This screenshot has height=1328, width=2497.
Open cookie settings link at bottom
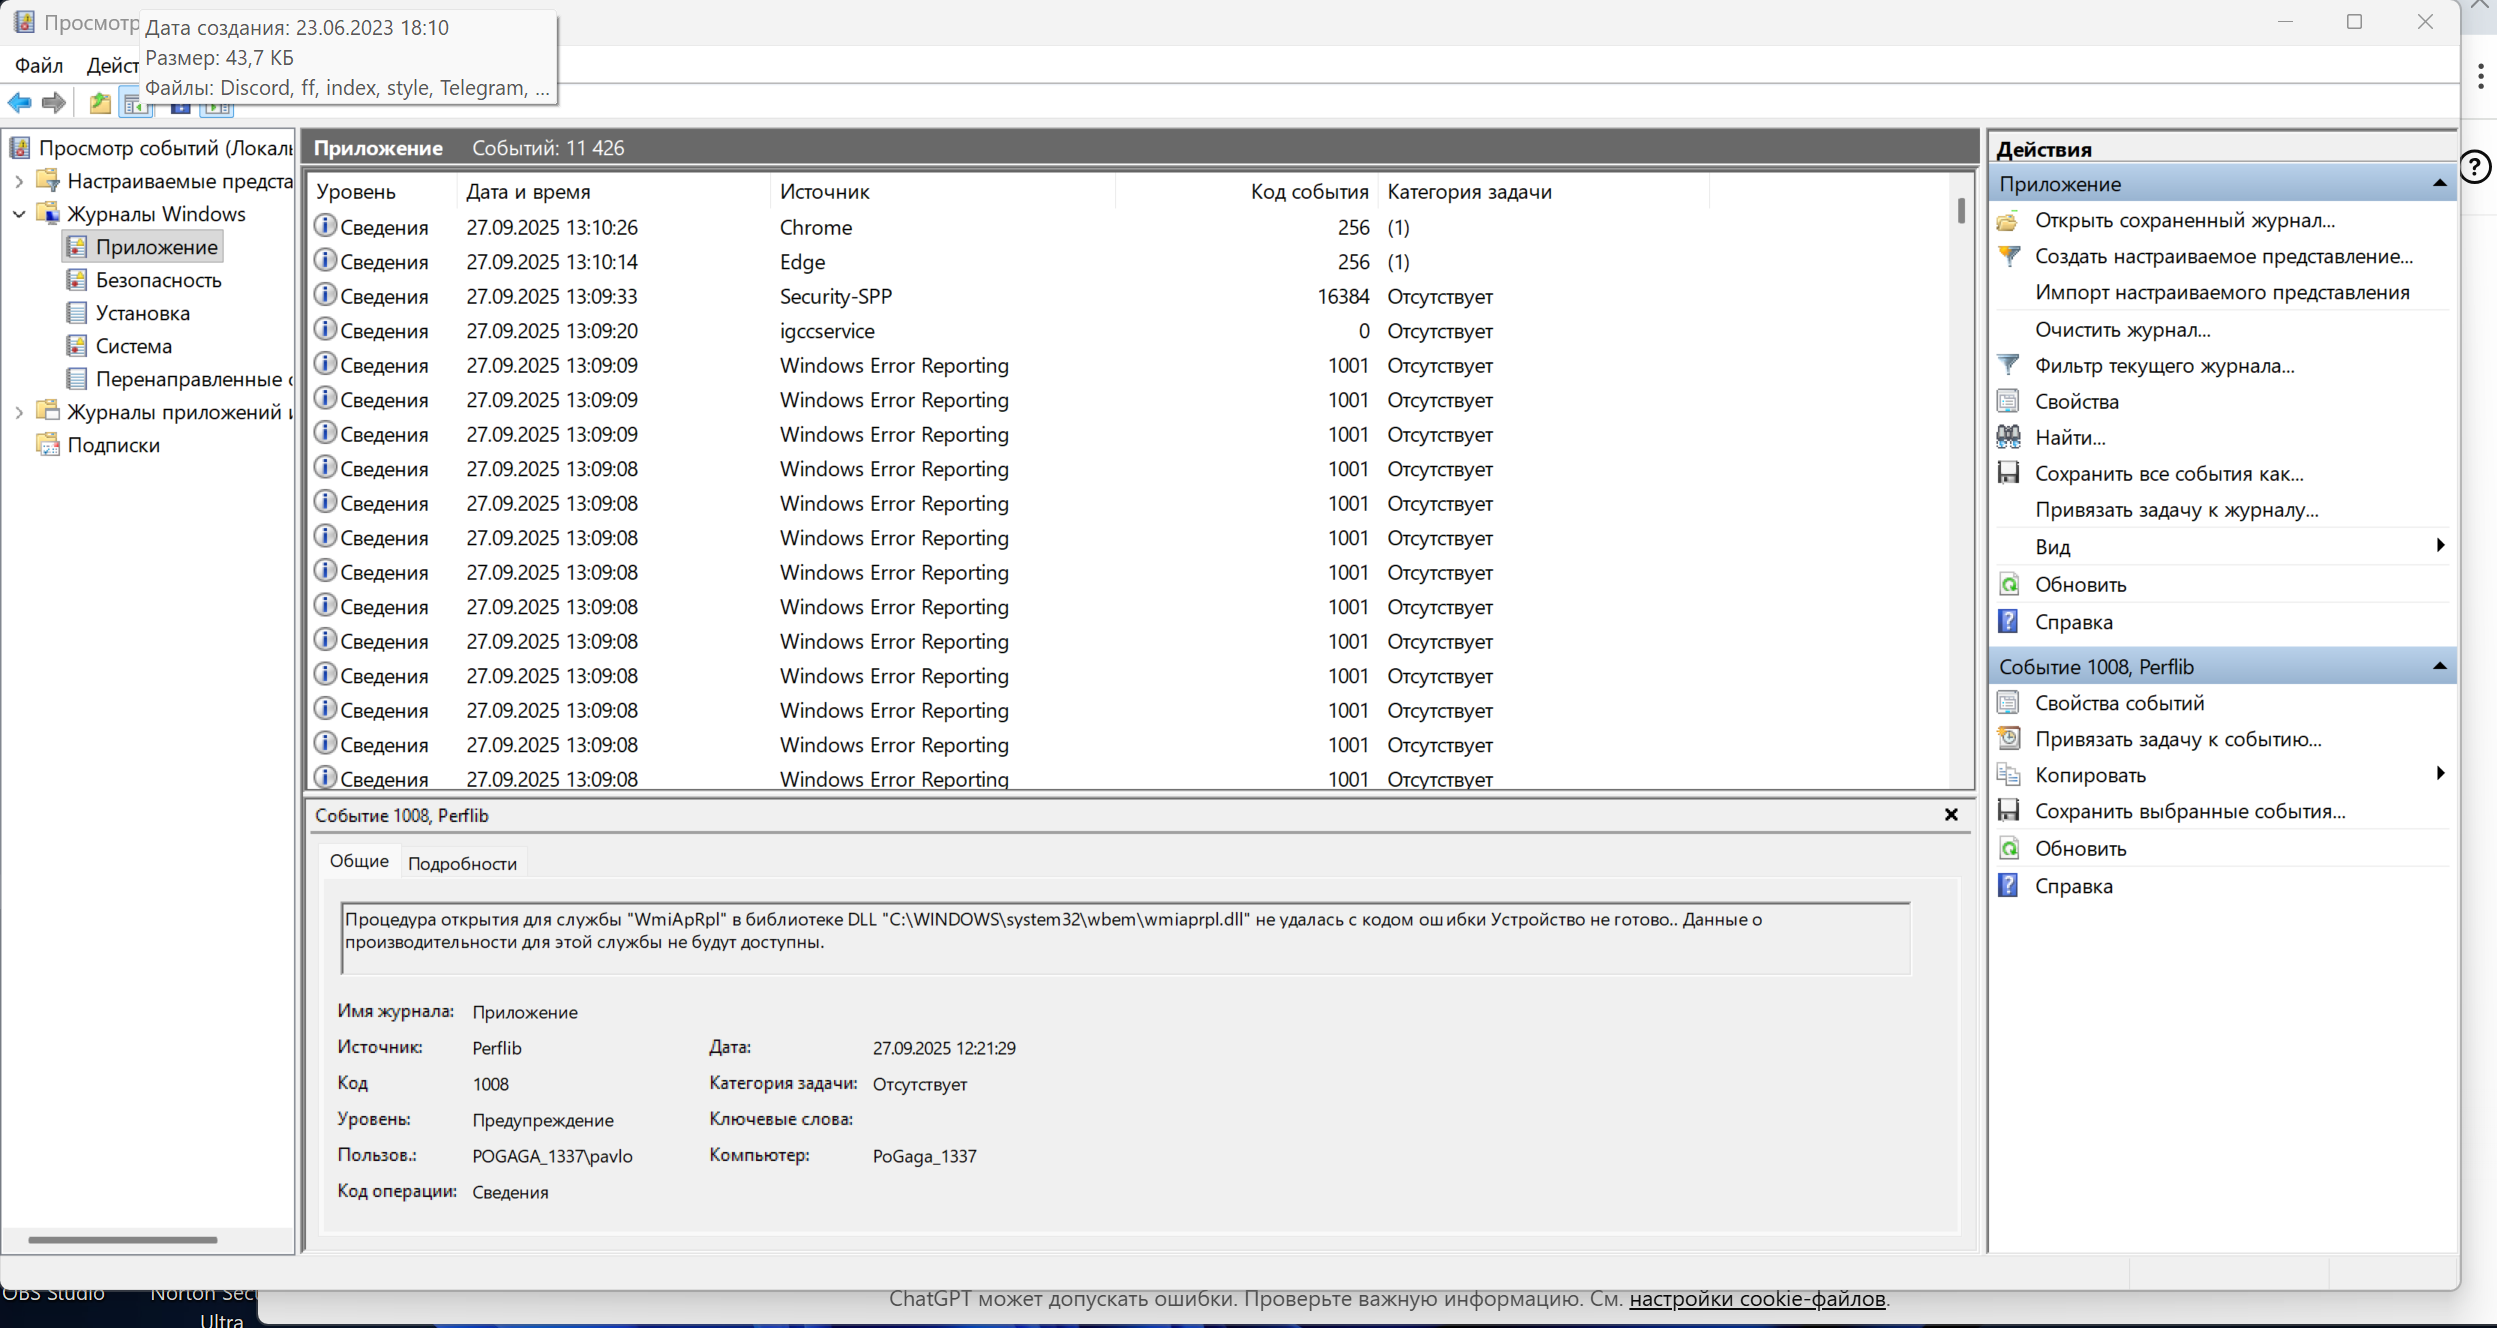tap(1757, 1299)
